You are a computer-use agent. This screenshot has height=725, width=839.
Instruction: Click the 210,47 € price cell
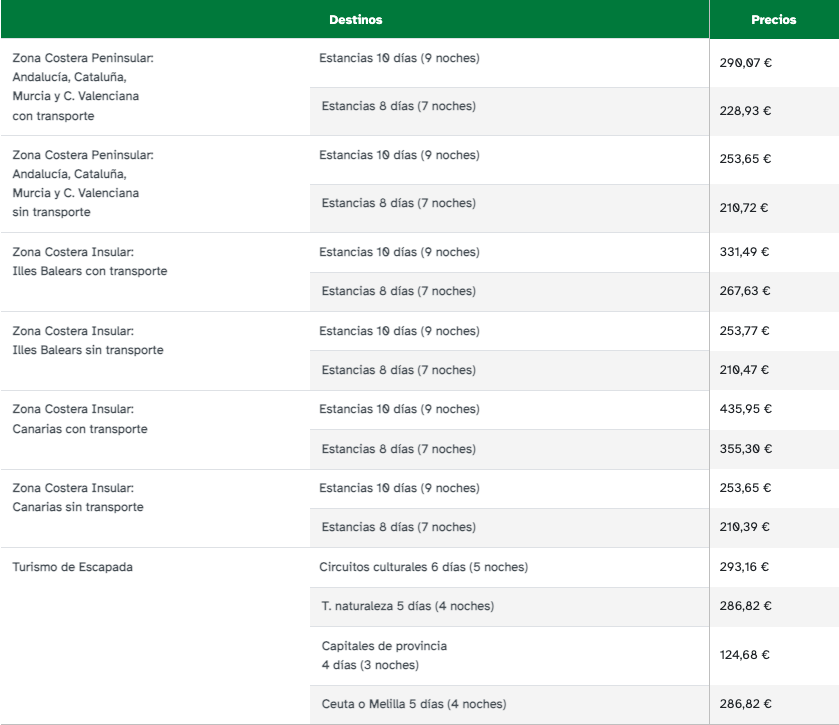746,370
